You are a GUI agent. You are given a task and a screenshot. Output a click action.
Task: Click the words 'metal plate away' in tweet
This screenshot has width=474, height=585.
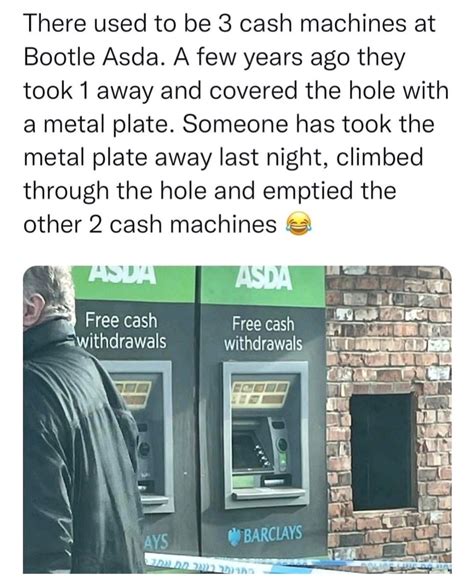click(x=118, y=157)
